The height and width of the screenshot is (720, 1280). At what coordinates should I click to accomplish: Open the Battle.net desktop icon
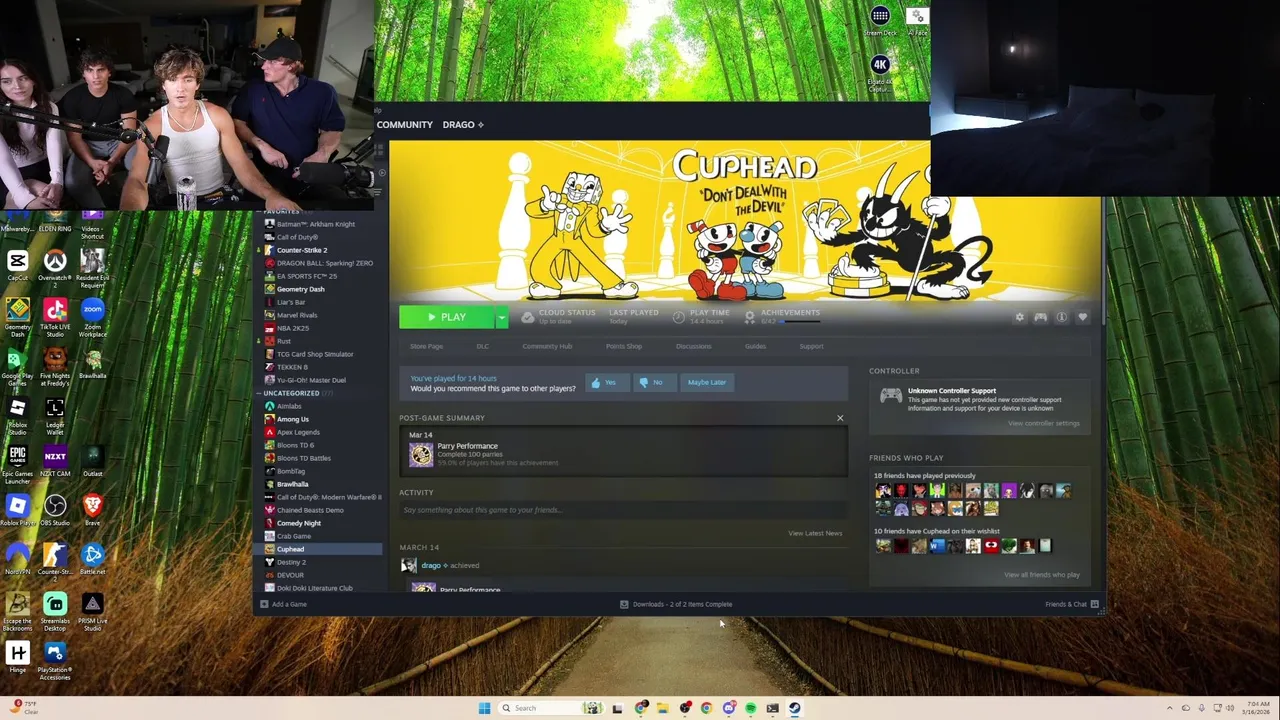[x=92, y=559]
